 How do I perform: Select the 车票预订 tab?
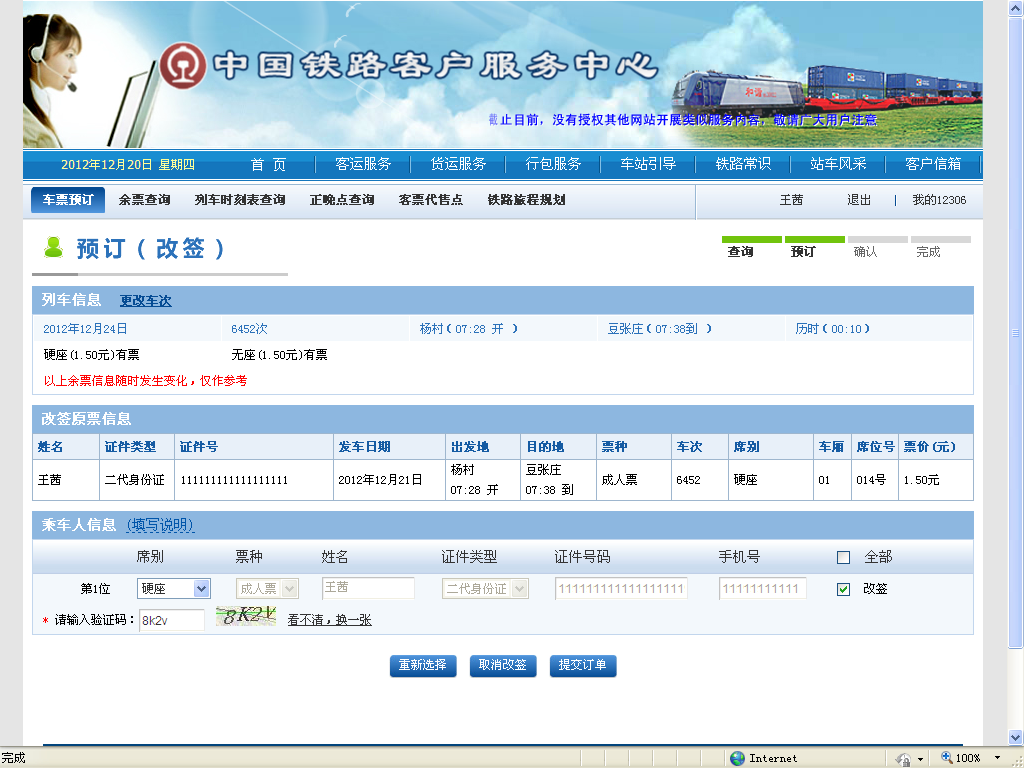[68, 200]
